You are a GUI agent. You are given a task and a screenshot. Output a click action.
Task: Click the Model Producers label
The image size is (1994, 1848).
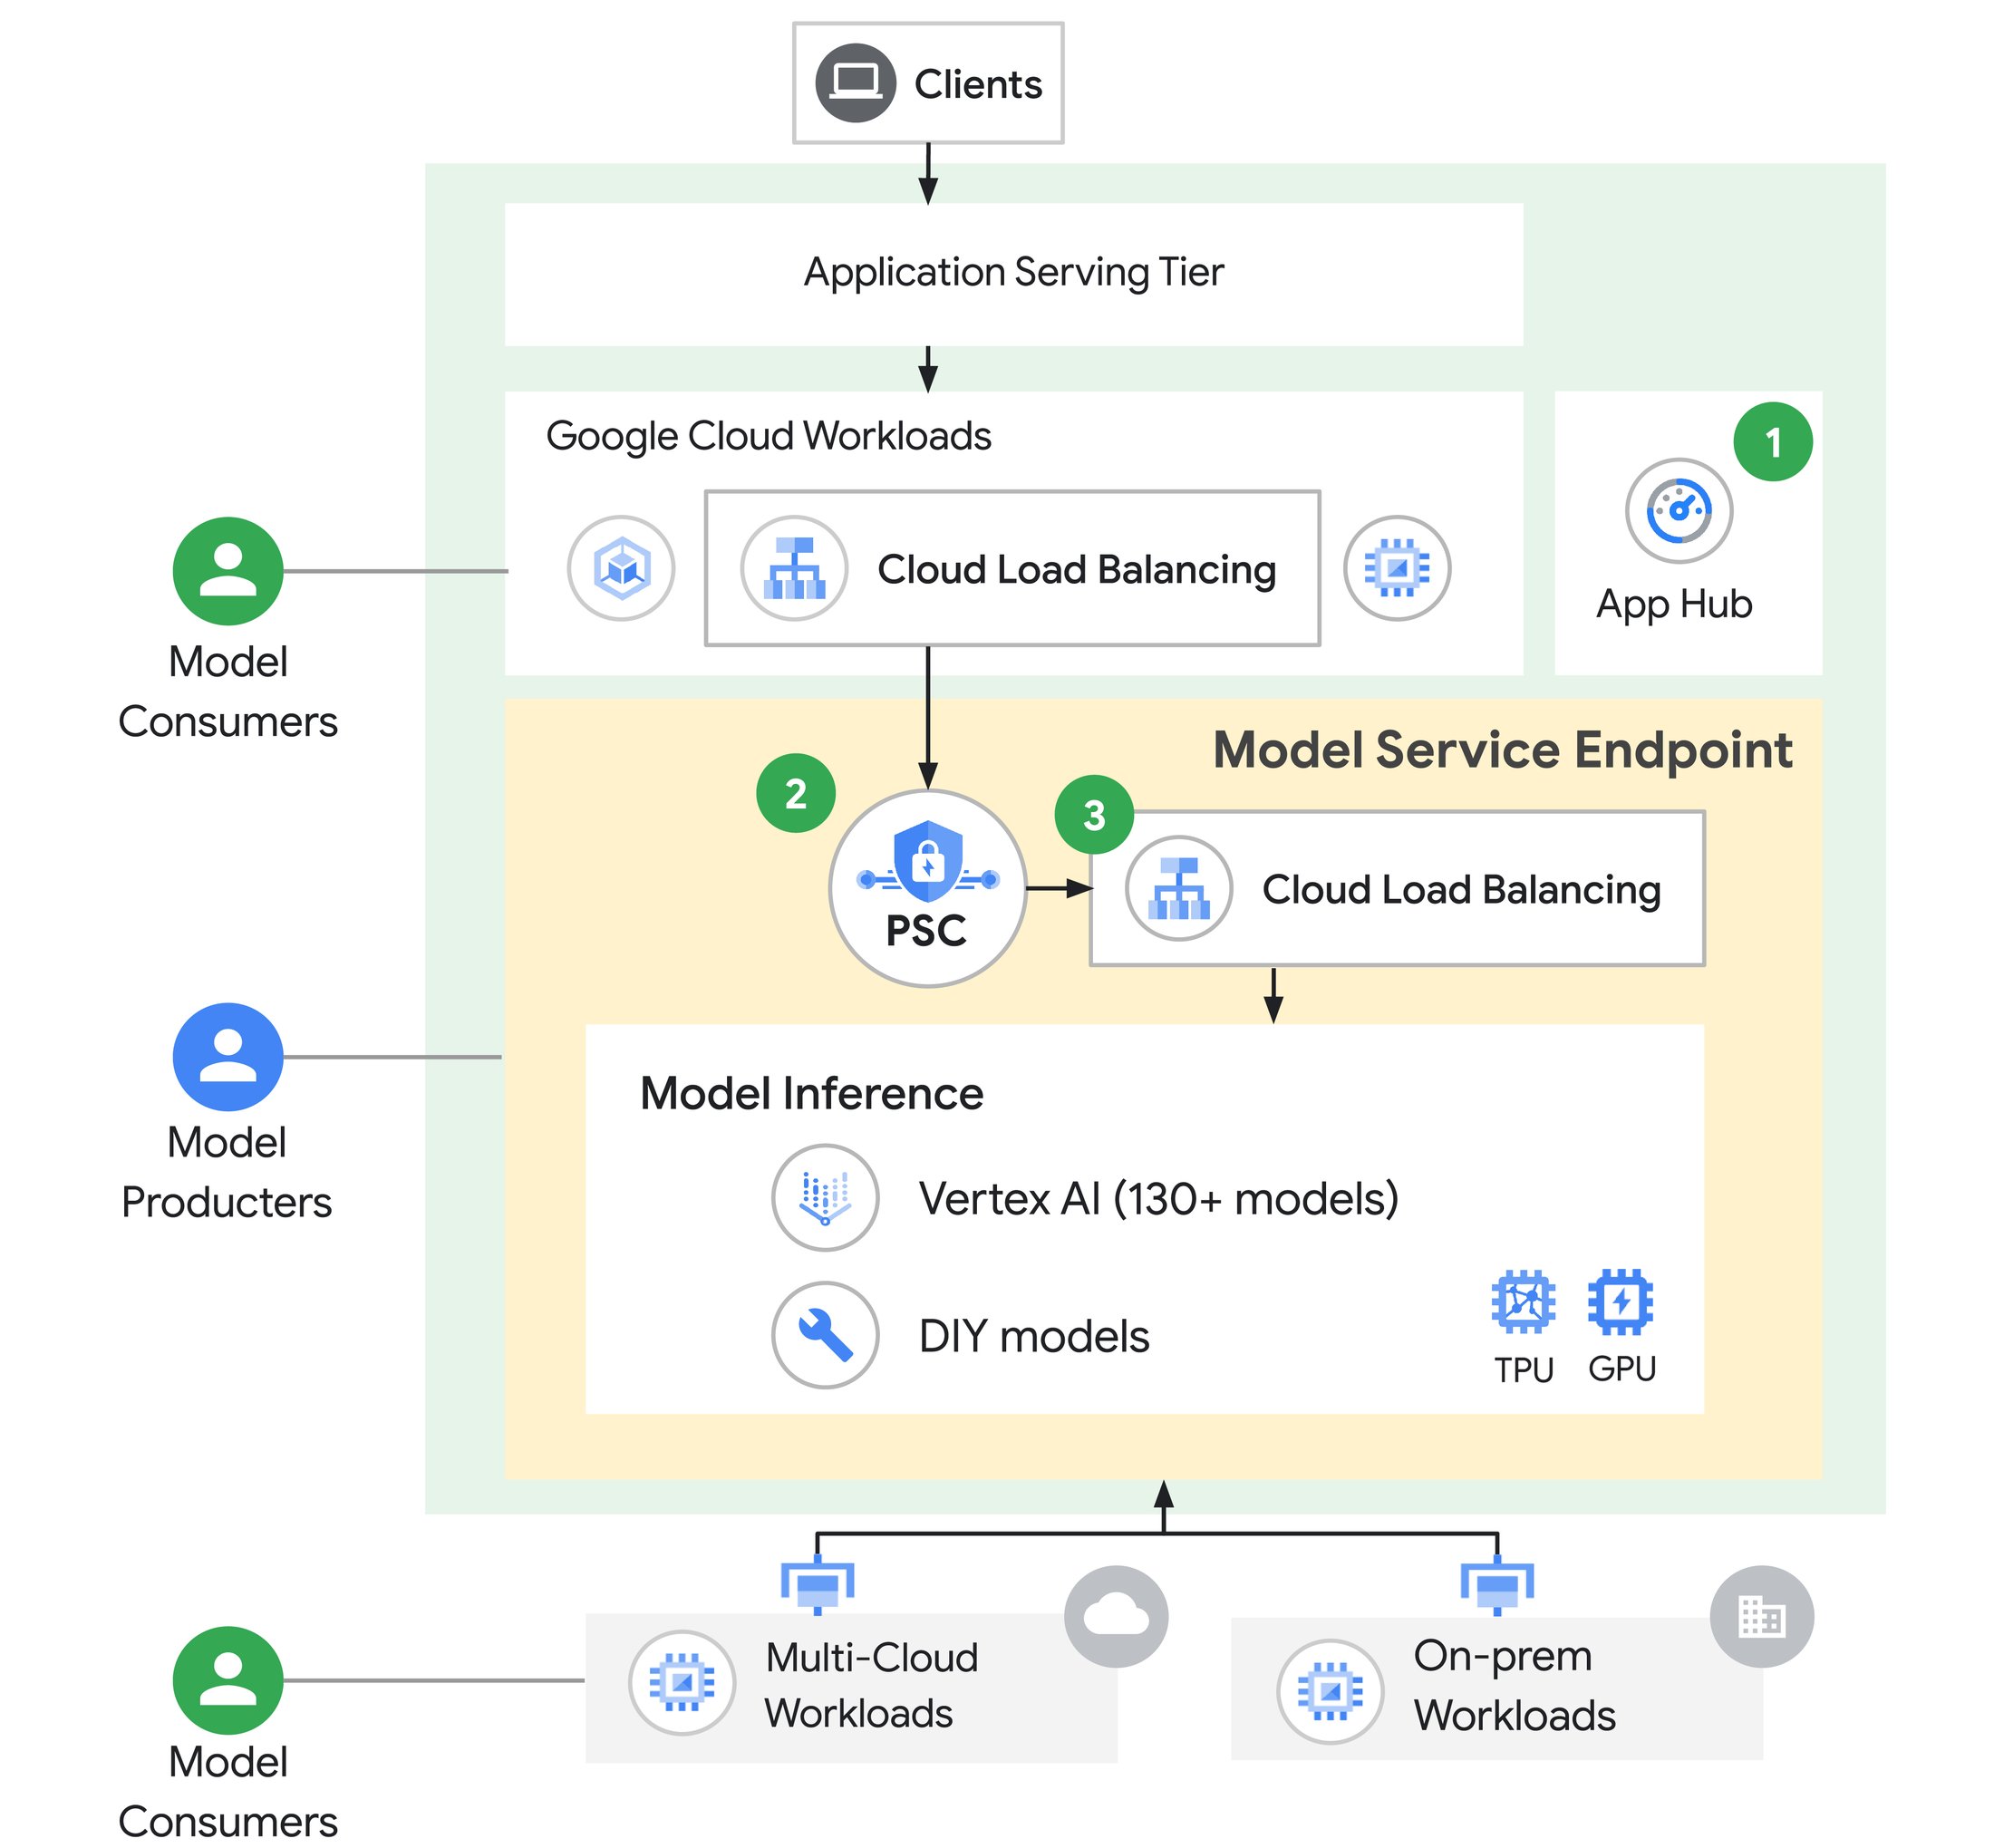click(227, 1171)
